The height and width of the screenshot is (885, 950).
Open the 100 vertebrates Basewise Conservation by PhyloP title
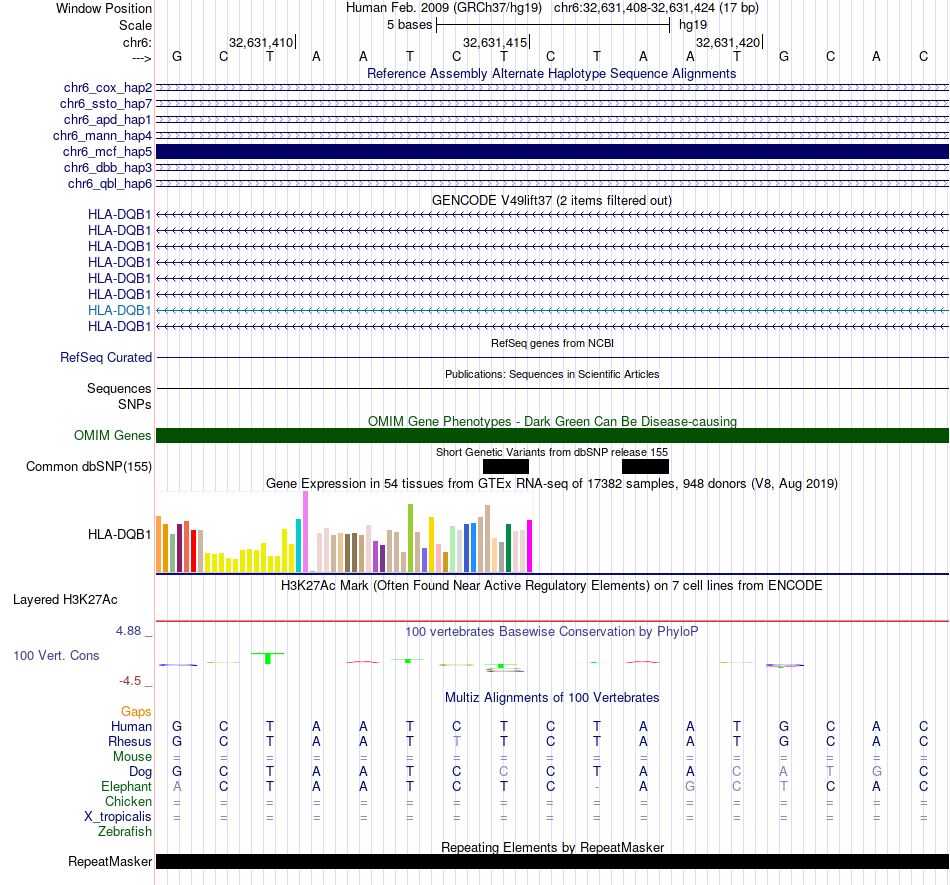coord(551,632)
